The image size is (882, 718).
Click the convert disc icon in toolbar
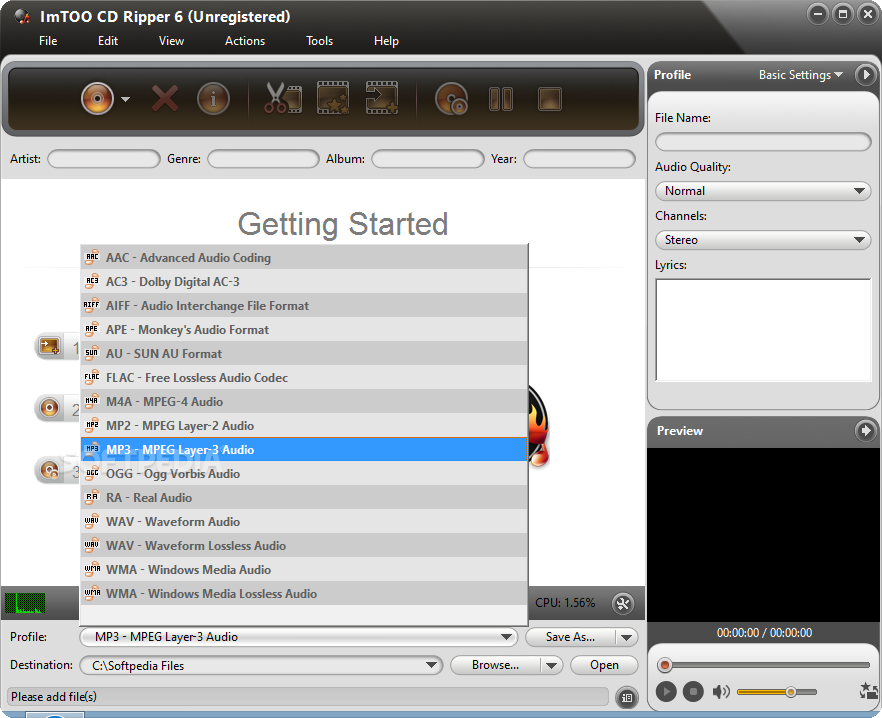451,99
